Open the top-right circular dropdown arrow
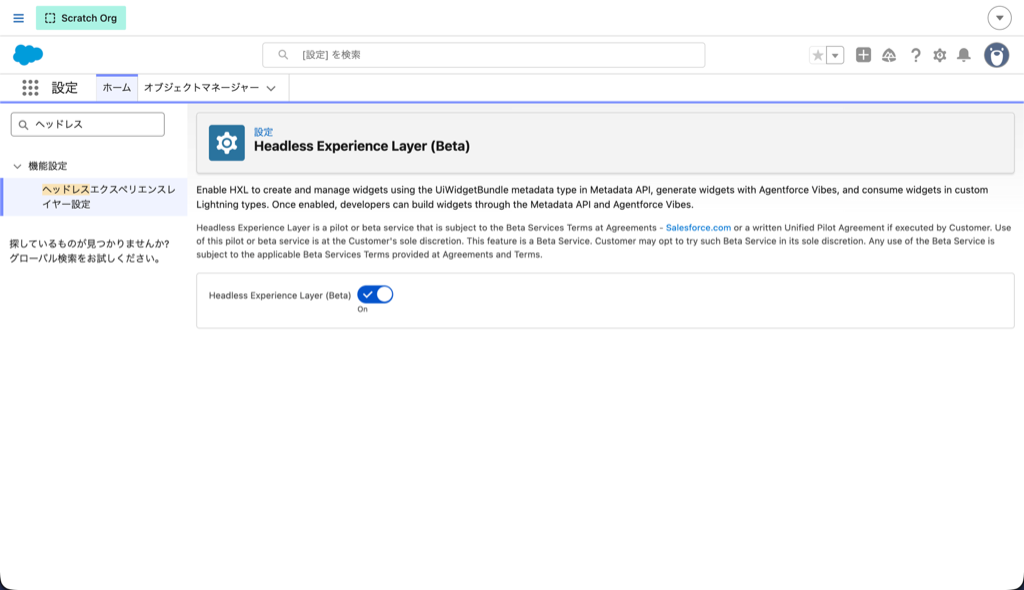 tap(999, 18)
